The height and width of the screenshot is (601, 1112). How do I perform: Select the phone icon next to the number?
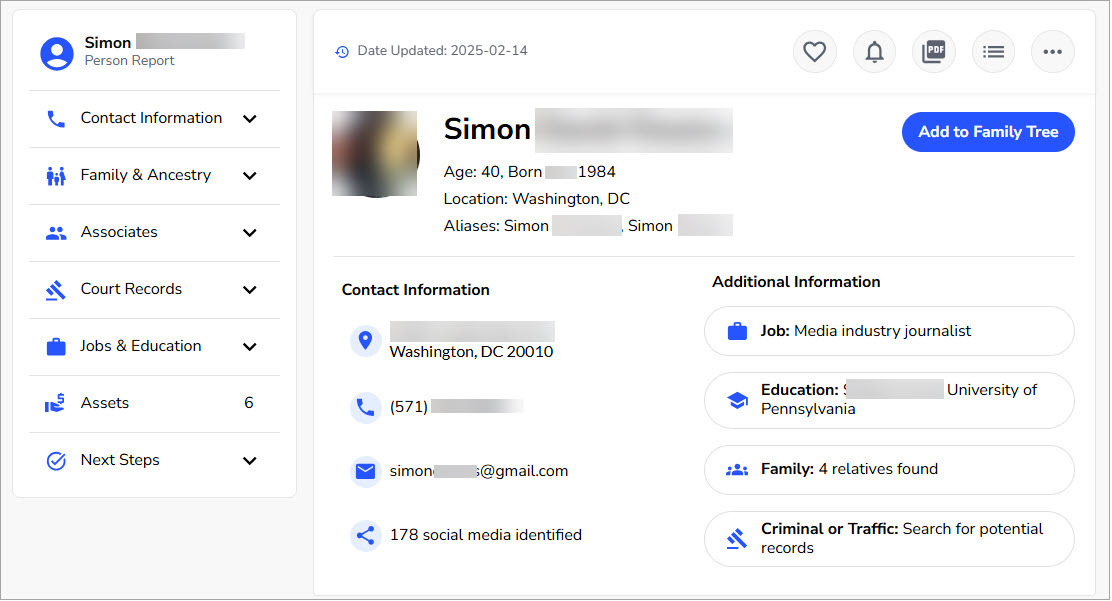click(x=365, y=406)
